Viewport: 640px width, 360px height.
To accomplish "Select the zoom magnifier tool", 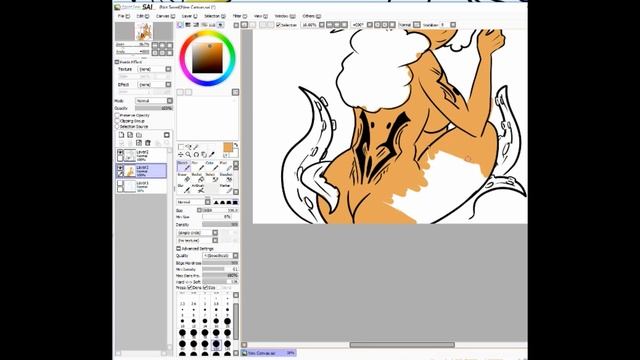I will [188, 155].
